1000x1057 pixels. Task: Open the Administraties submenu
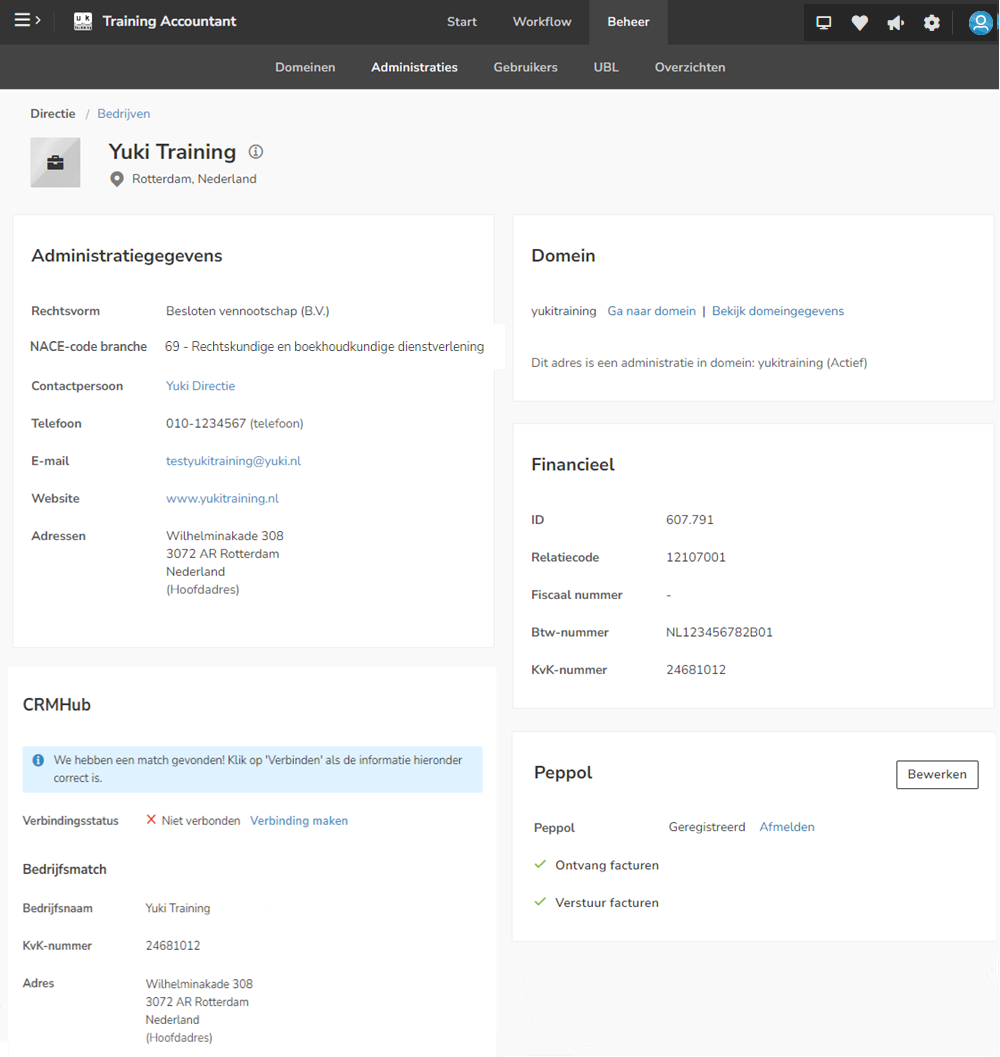pyautogui.click(x=414, y=67)
